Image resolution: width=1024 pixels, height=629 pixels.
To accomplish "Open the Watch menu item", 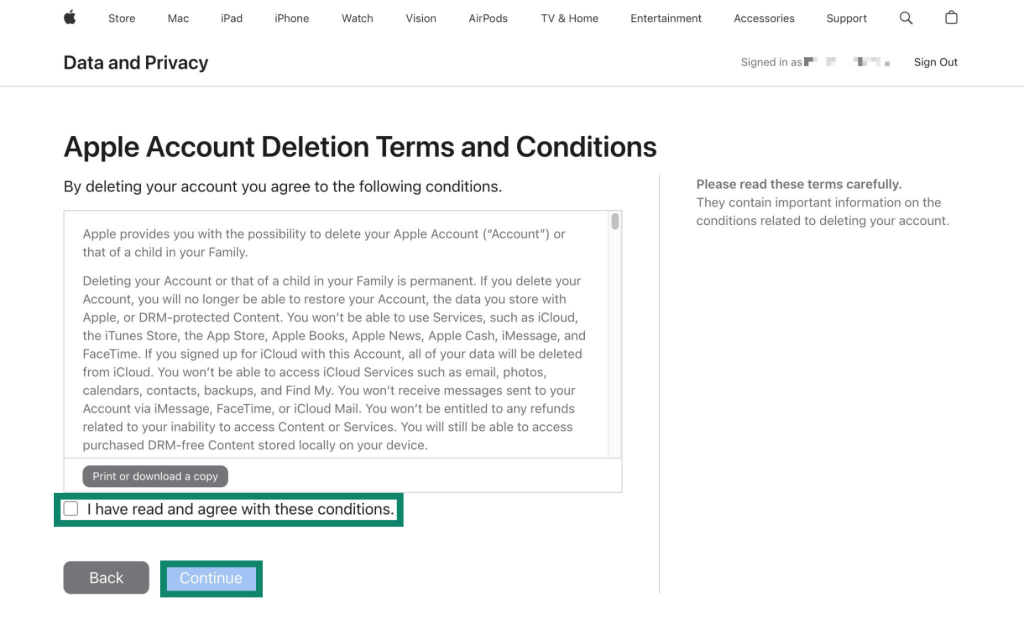I will (x=357, y=18).
